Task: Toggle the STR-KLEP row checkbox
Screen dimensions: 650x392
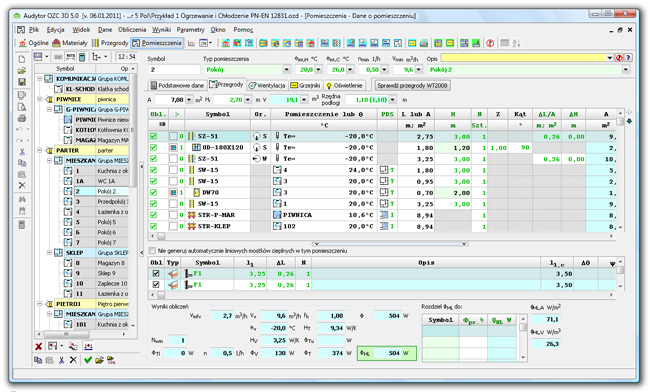Action: click(153, 226)
